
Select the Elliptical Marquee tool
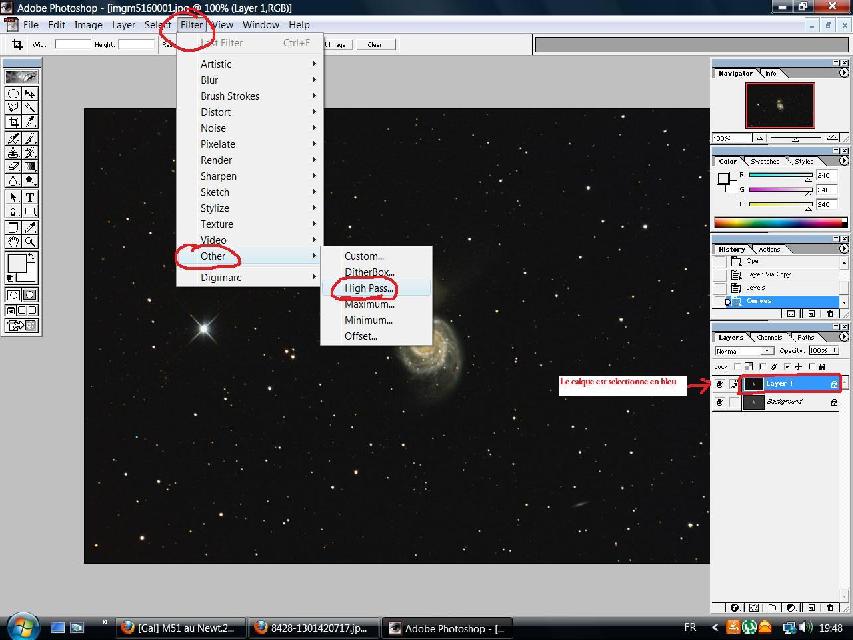13,94
